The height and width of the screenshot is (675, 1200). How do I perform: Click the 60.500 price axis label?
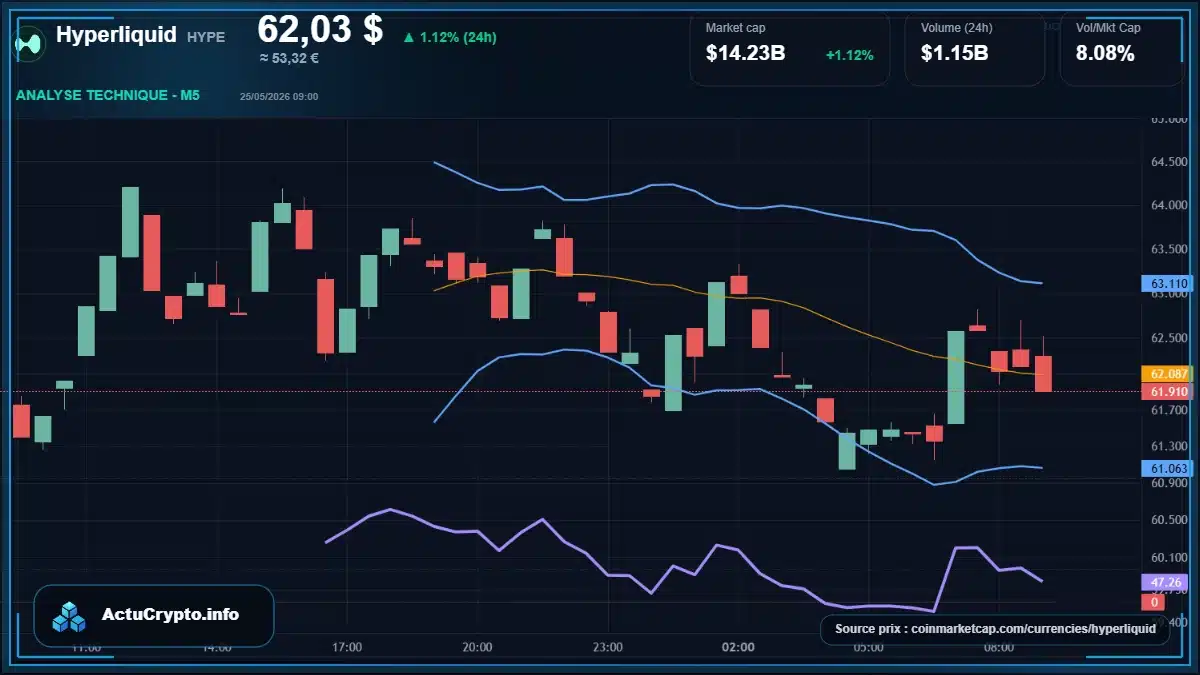pos(1169,520)
